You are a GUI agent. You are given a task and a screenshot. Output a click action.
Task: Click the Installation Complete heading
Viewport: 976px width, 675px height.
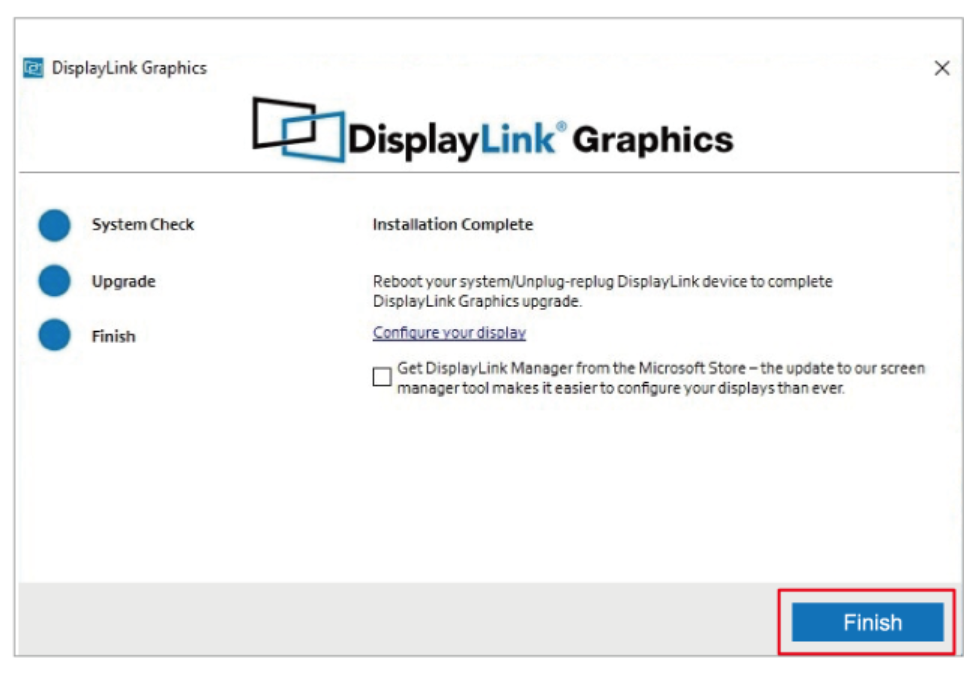click(x=453, y=225)
